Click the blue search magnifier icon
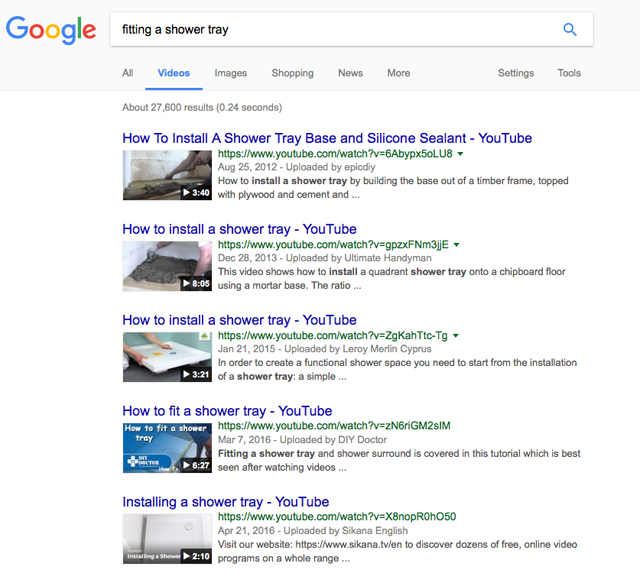The image size is (640, 586). 570,29
